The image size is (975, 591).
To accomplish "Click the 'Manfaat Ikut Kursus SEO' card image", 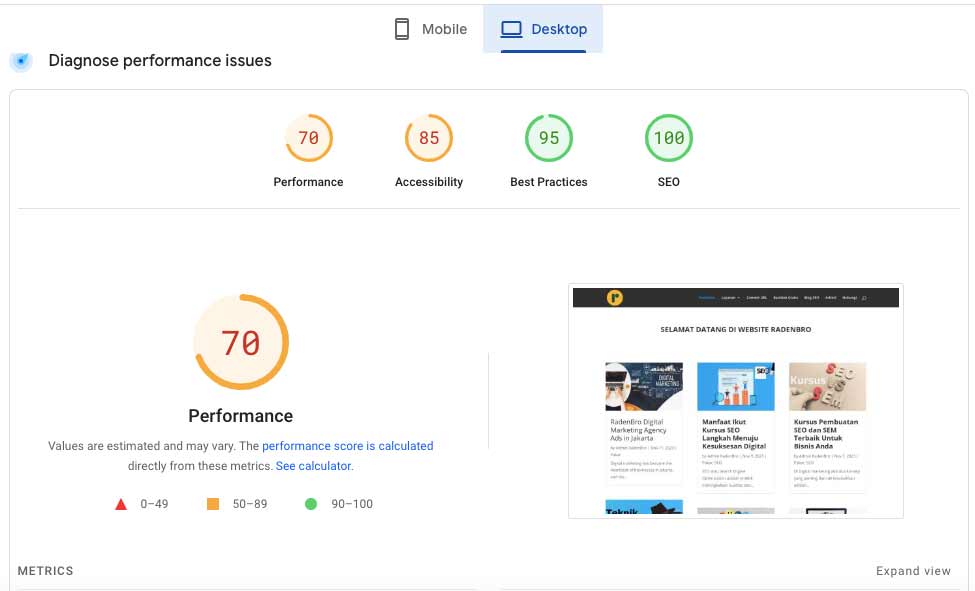I will [736, 386].
